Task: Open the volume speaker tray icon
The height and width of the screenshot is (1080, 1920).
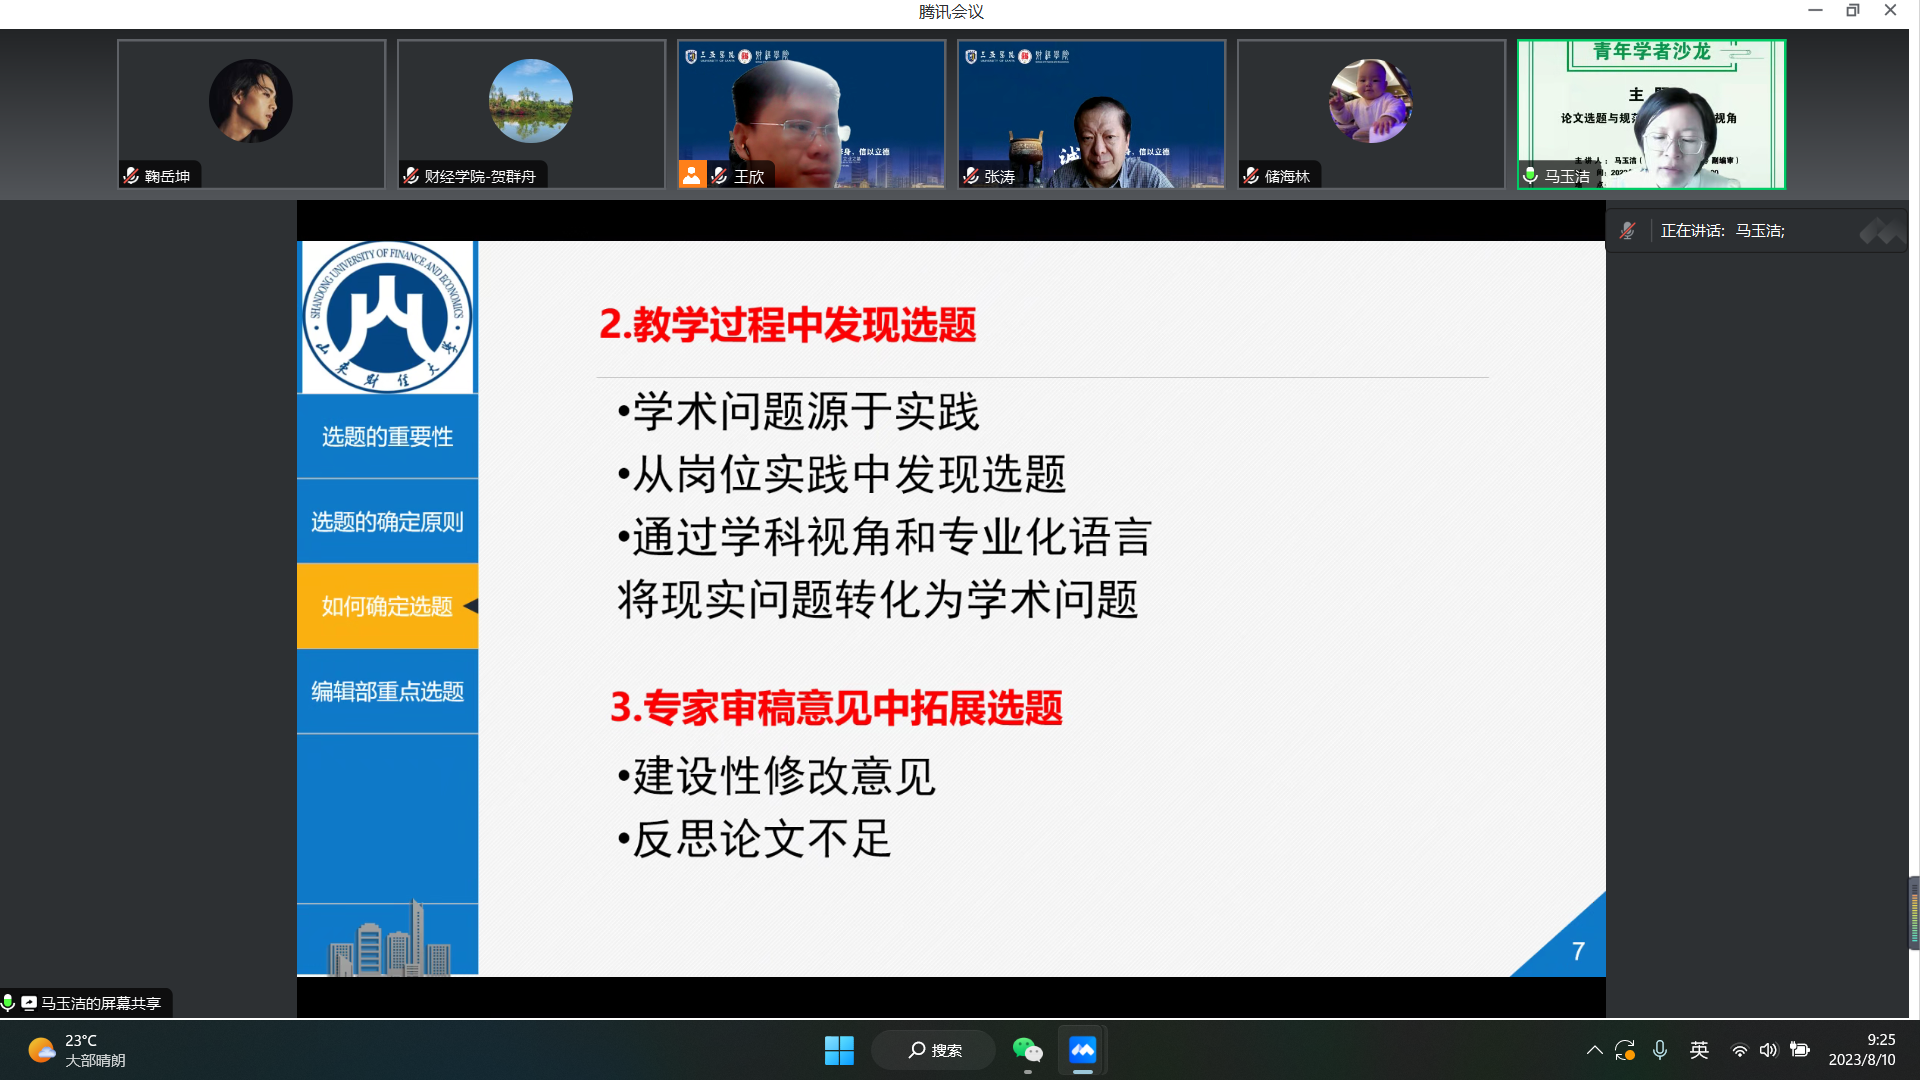Action: click(1768, 1050)
